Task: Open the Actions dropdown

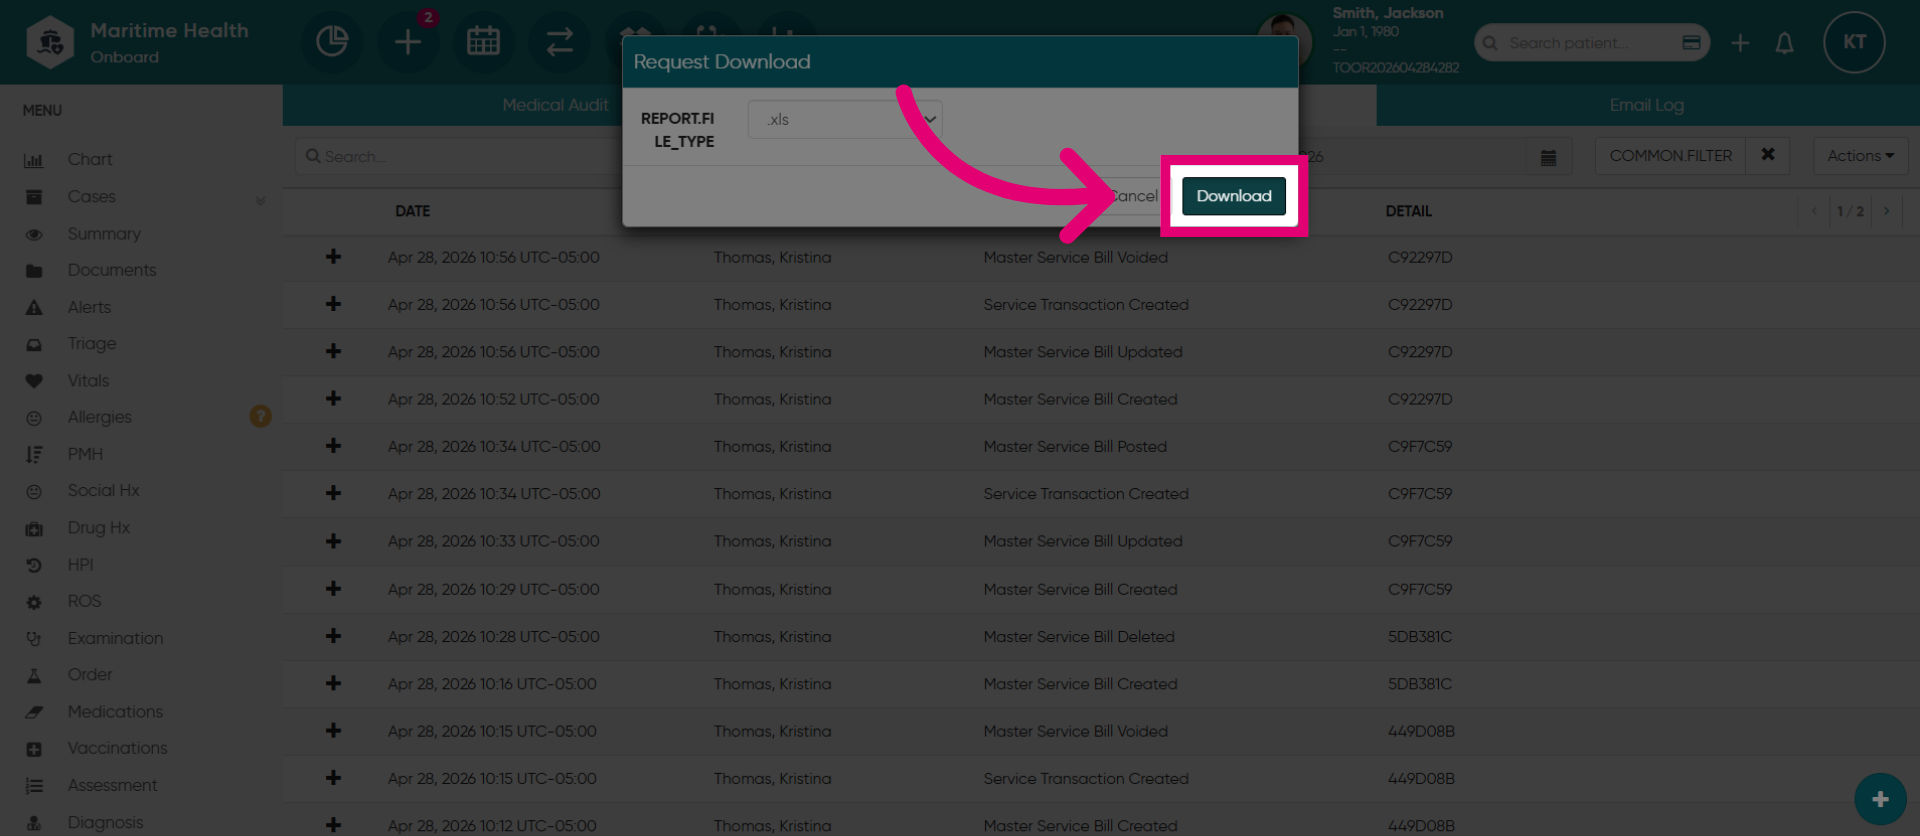Action: coord(1860,156)
